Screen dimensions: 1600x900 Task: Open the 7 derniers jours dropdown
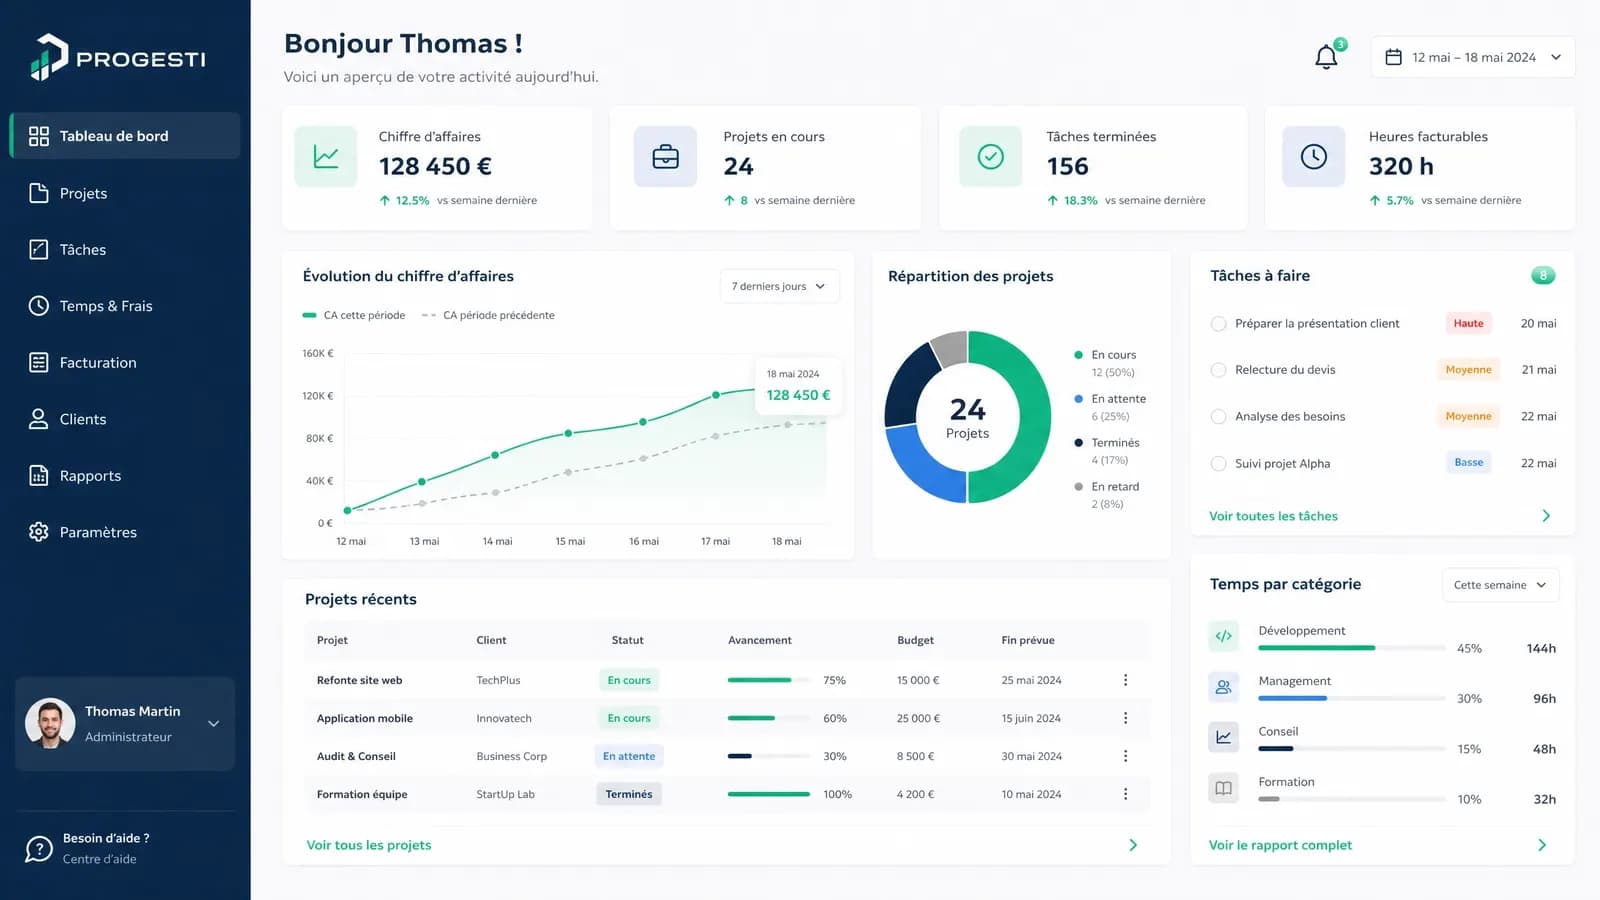coord(779,286)
